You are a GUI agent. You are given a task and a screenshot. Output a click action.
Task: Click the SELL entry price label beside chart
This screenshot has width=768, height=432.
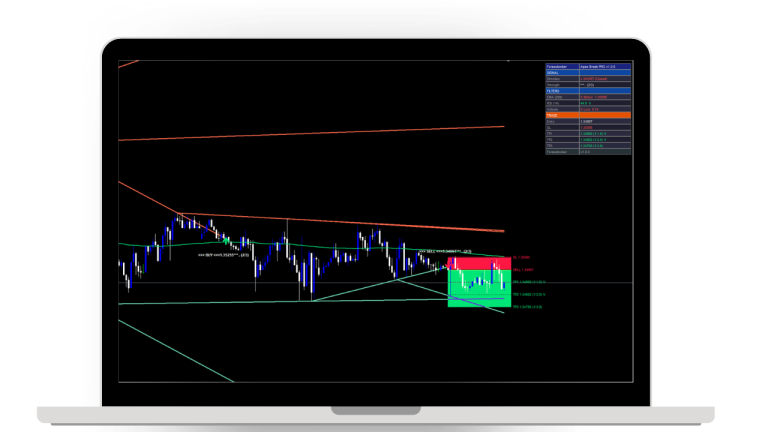click(523, 270)
